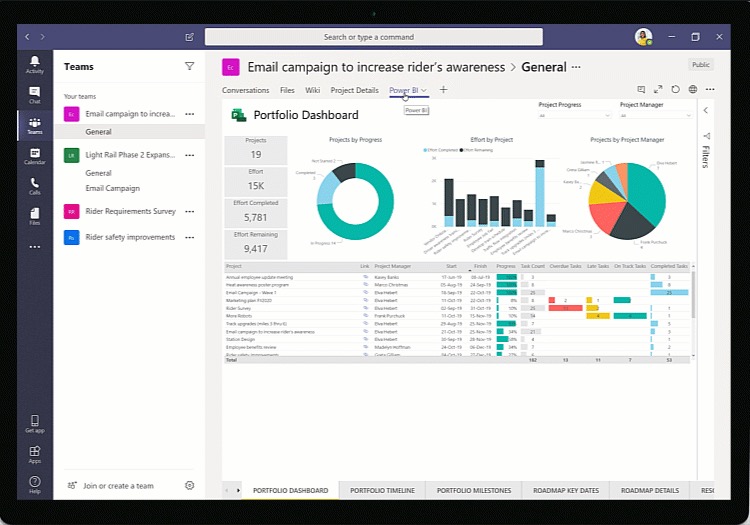This screenshot has height=525, width=750.
Task: Click the search or type a command box
Action: pos(374,37)
